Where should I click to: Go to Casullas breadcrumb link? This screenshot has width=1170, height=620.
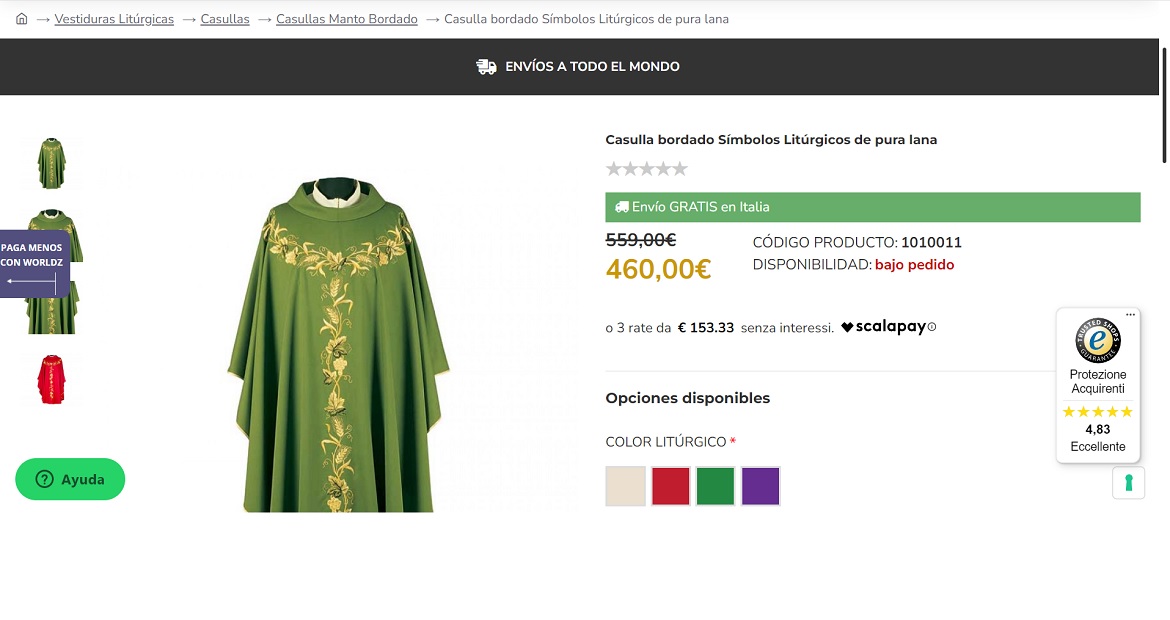click(x=225, y=19)
